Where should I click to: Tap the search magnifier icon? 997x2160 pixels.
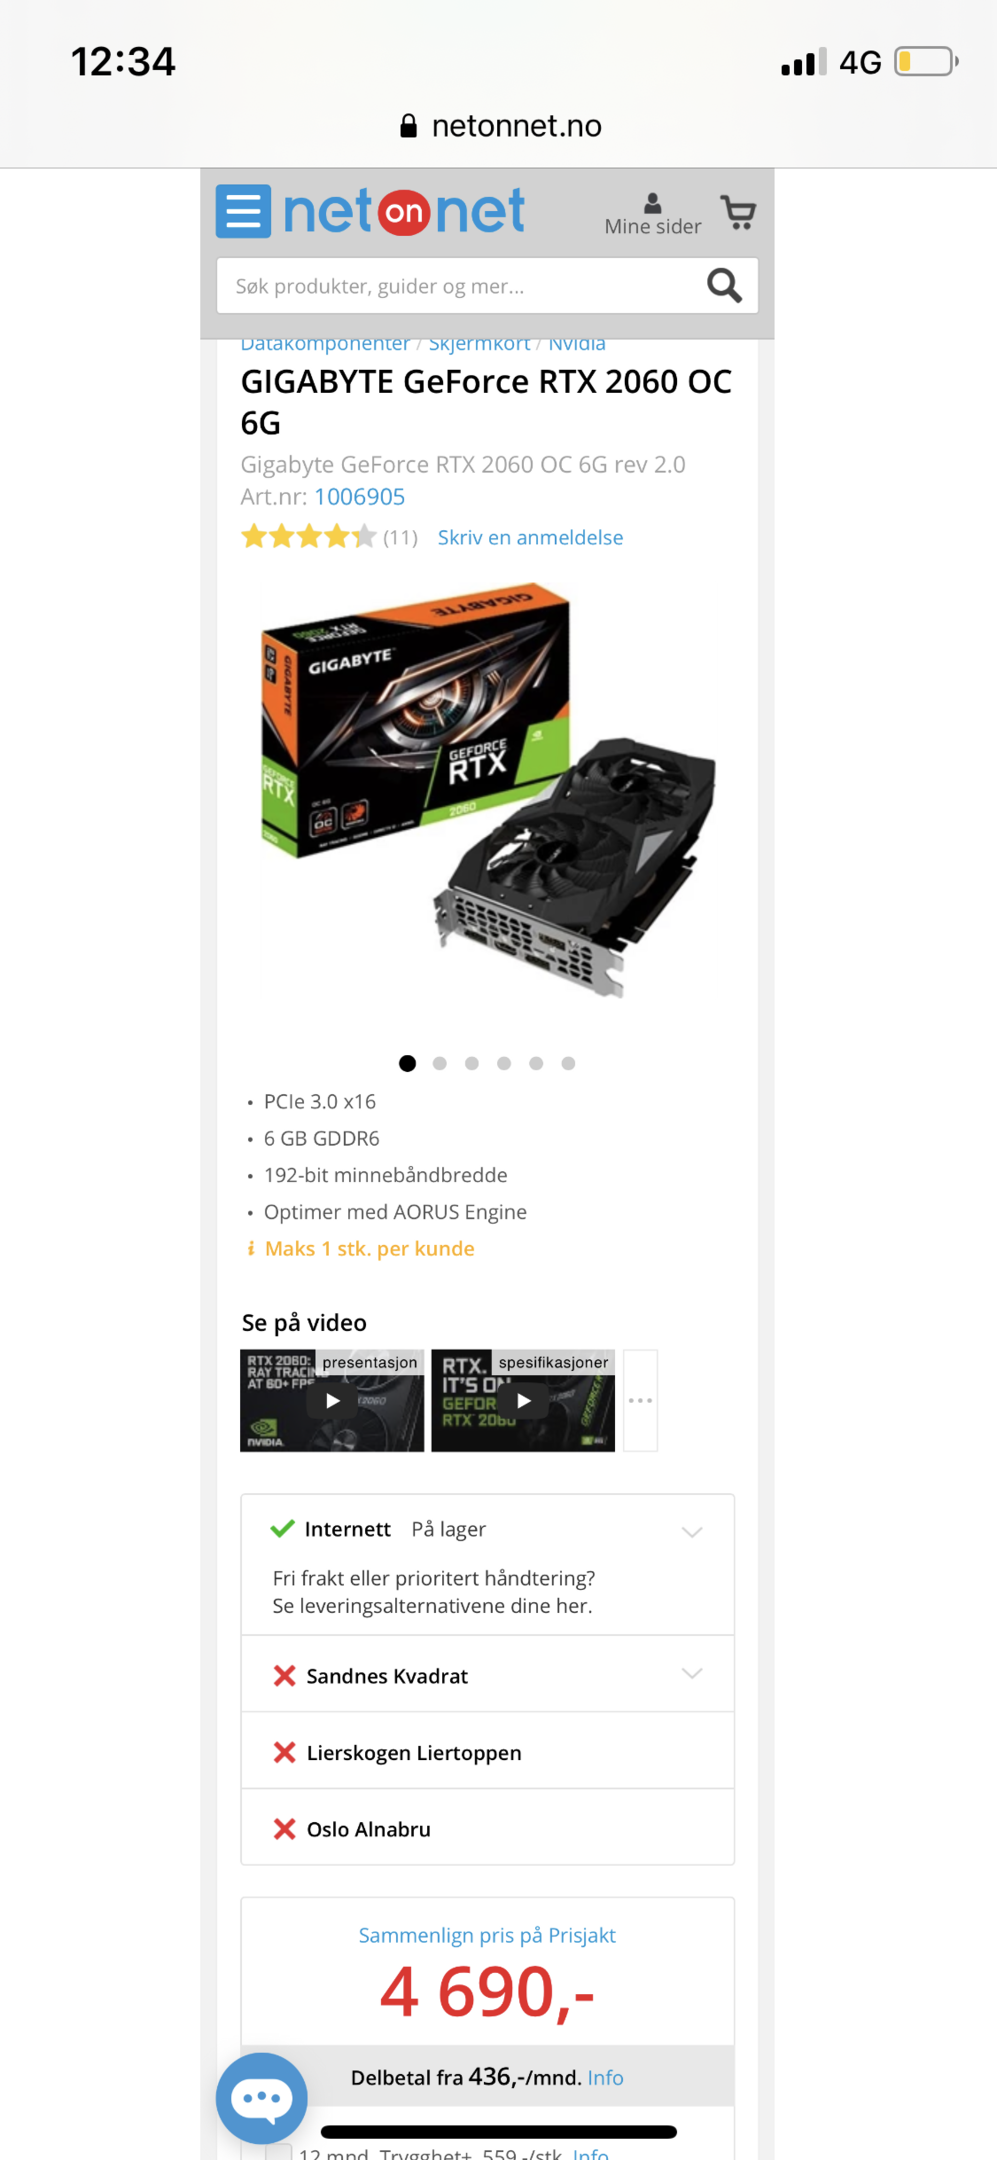click(x=724, y=286)
